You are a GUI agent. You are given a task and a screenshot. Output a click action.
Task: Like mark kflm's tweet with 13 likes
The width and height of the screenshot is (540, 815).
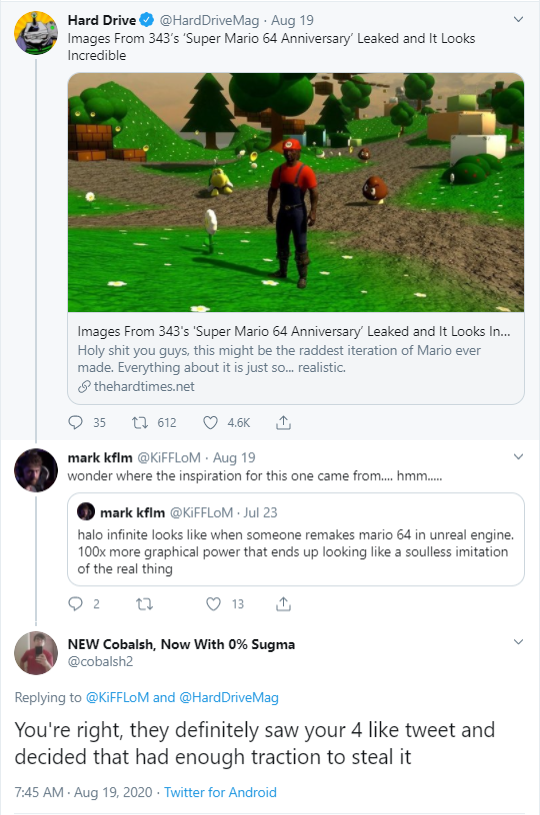tap(213, 603)
